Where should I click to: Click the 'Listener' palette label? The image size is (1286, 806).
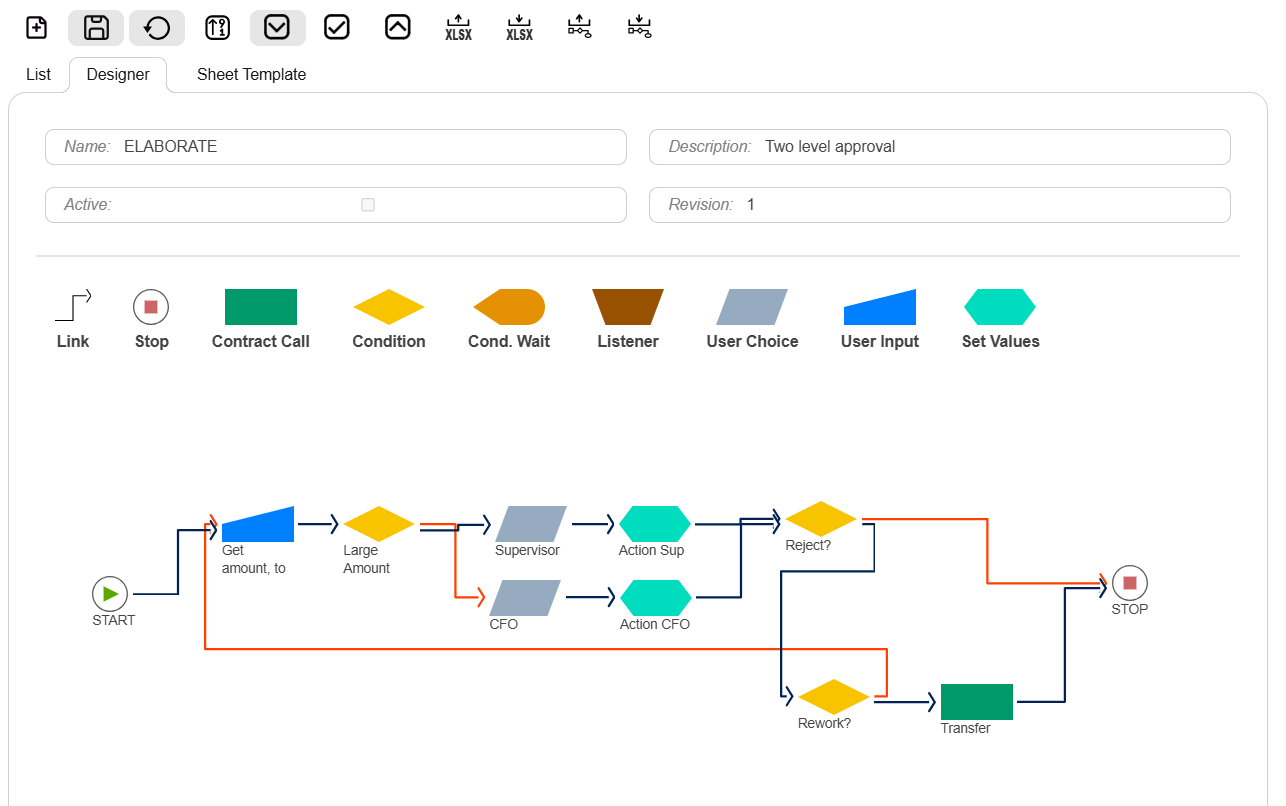click(x=628, y=342)
